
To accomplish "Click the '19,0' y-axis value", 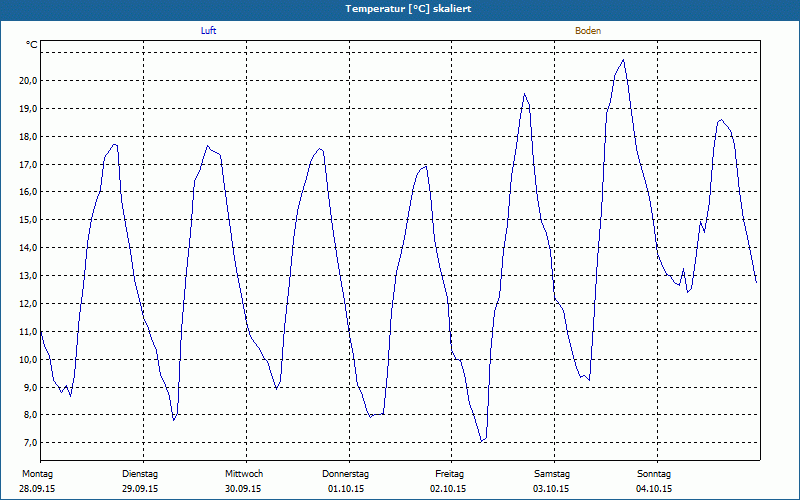I will tap(29, 109).
